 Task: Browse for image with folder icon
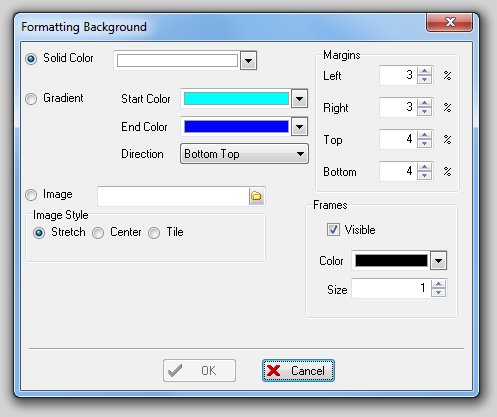(x=256, y=196)
